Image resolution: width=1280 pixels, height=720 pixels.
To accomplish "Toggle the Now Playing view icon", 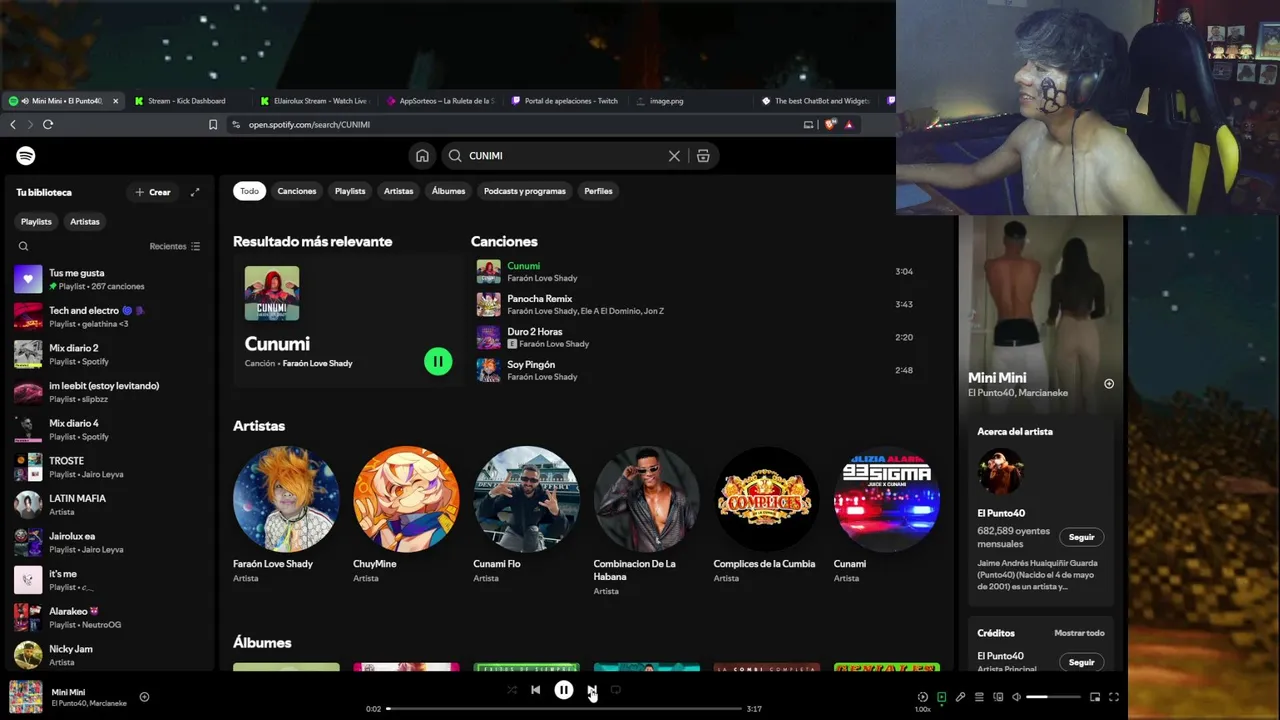I will pos(941,697).
